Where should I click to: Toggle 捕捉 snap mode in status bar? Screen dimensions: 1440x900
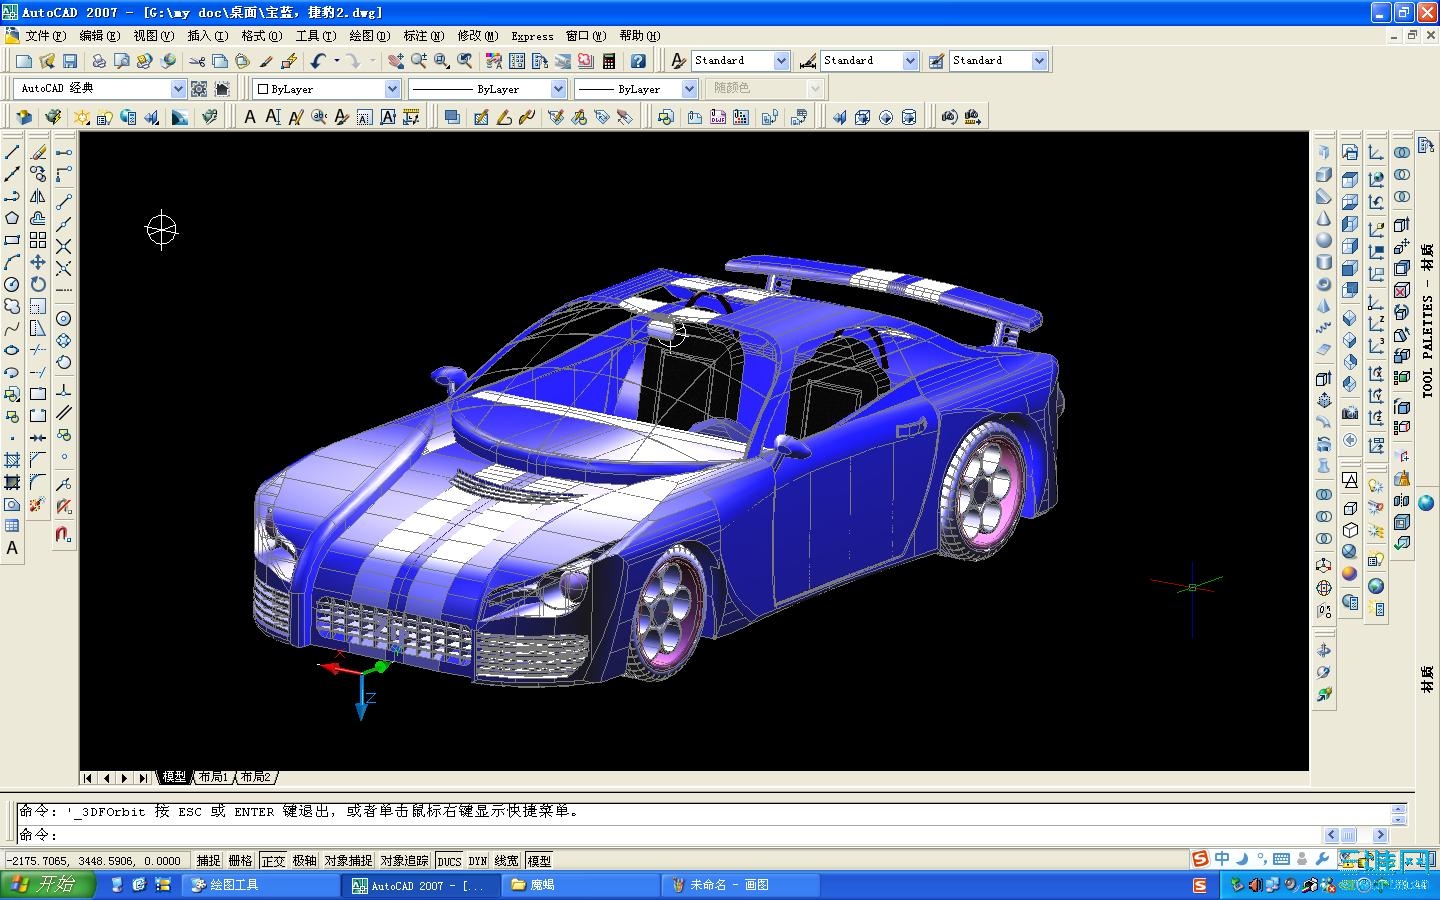tap(208, 860)
